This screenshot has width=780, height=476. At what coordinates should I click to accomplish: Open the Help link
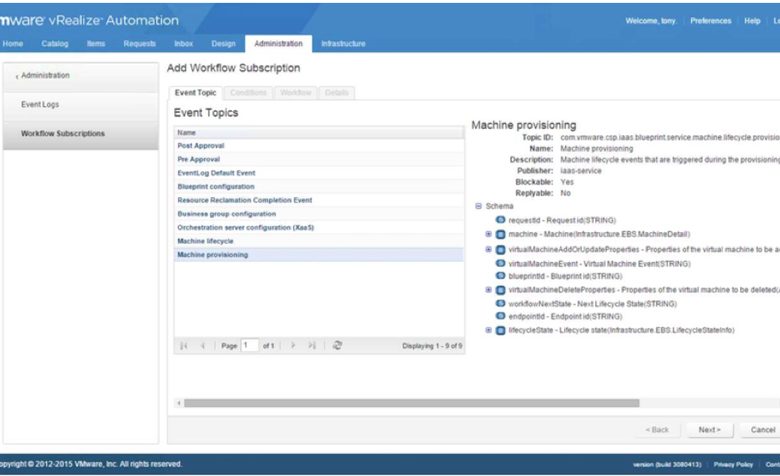tap(752, 21)
